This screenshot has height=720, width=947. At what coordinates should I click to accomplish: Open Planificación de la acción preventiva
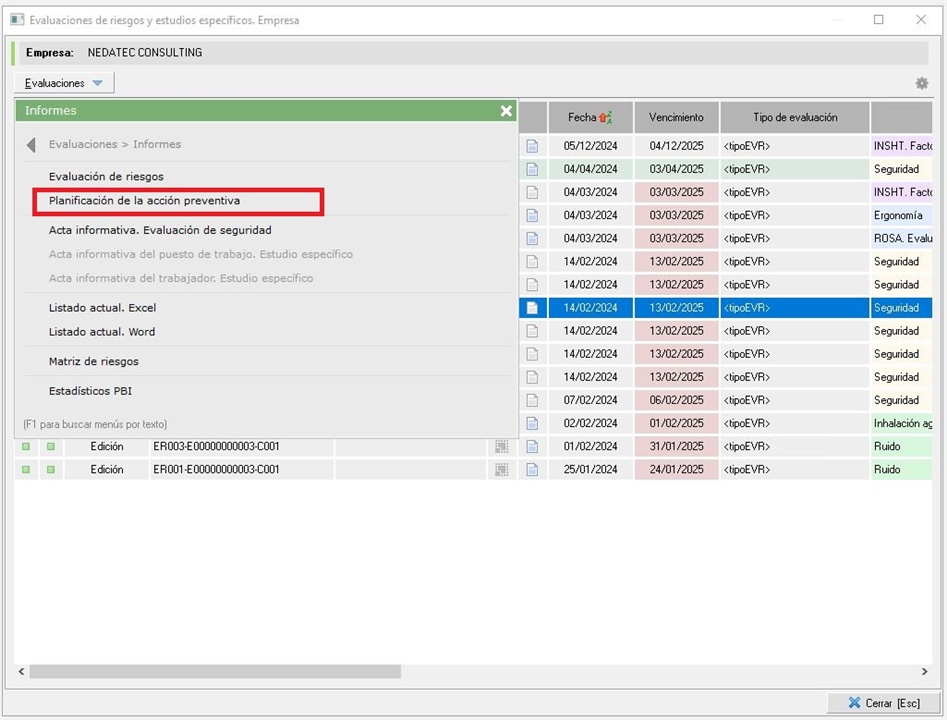point(144,201)
